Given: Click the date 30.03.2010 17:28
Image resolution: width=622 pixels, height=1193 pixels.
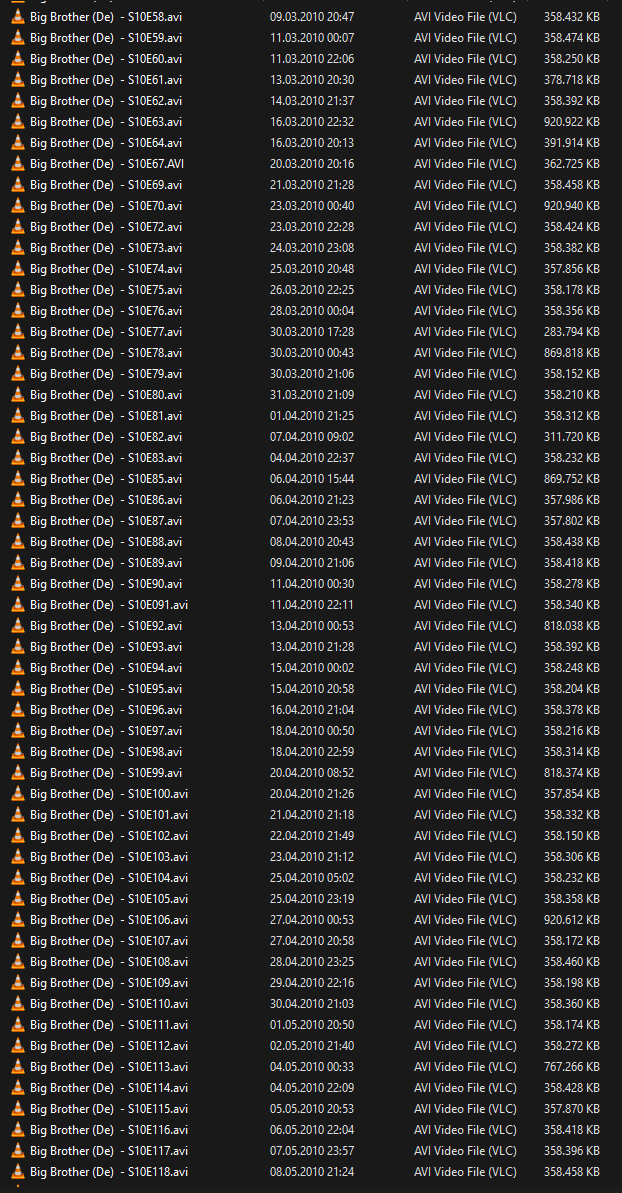Looking at the screenshot, I should [312, 332].
